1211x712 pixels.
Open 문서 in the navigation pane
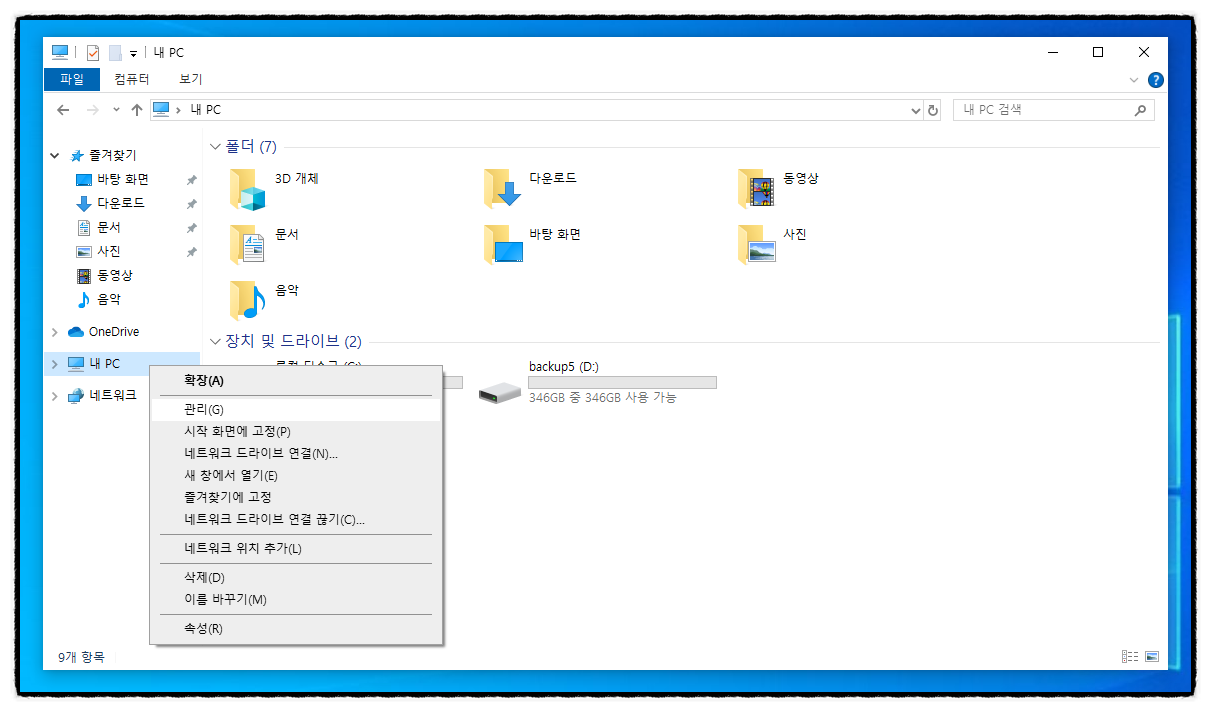pos(108,227)
